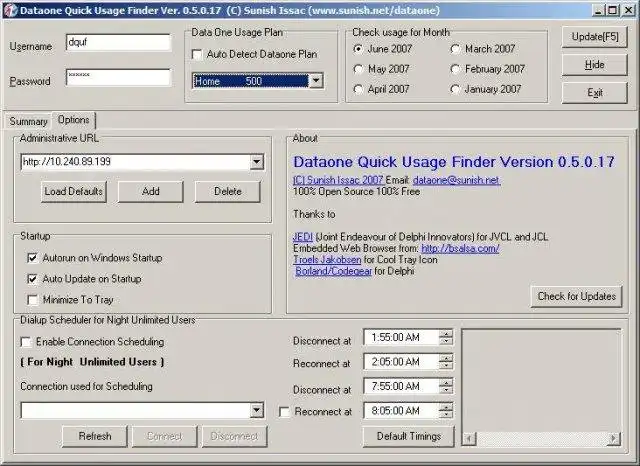Click the Hide button
Screen dimensions: 640x466
595,65
